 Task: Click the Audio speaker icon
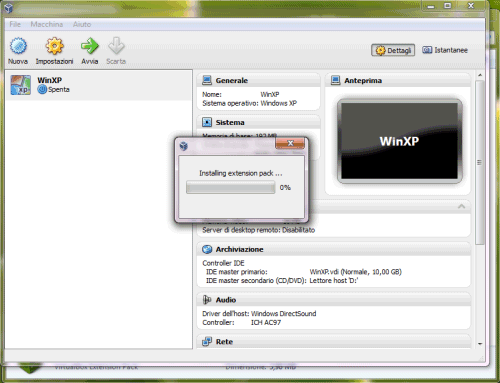[x=207, y=300]
